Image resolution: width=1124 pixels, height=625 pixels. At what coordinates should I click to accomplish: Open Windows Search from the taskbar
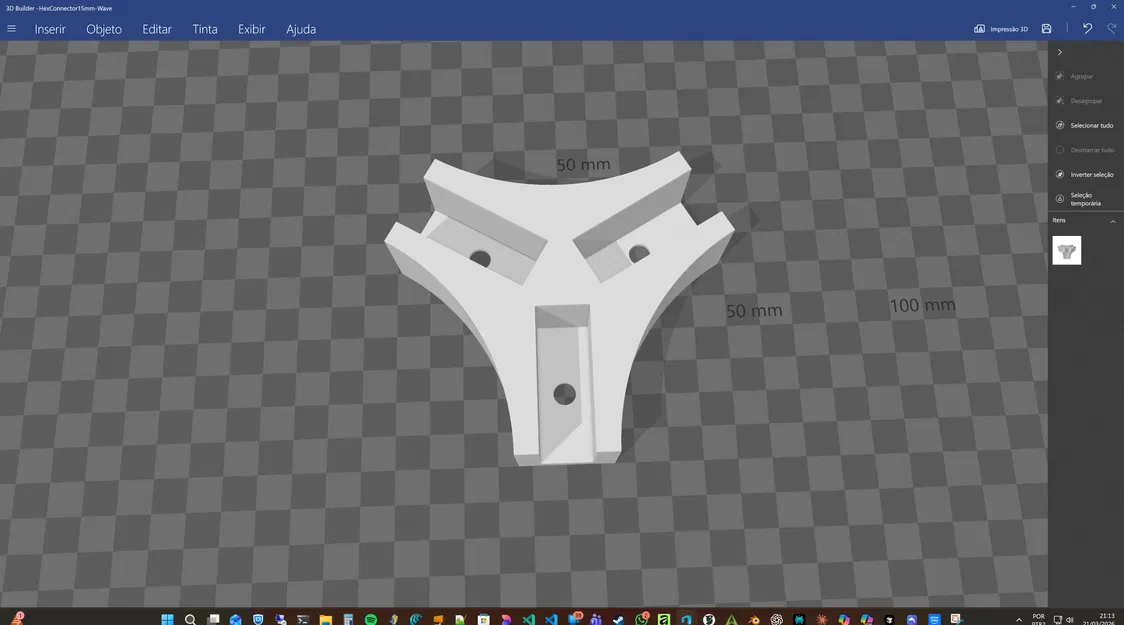coord(190,617)
